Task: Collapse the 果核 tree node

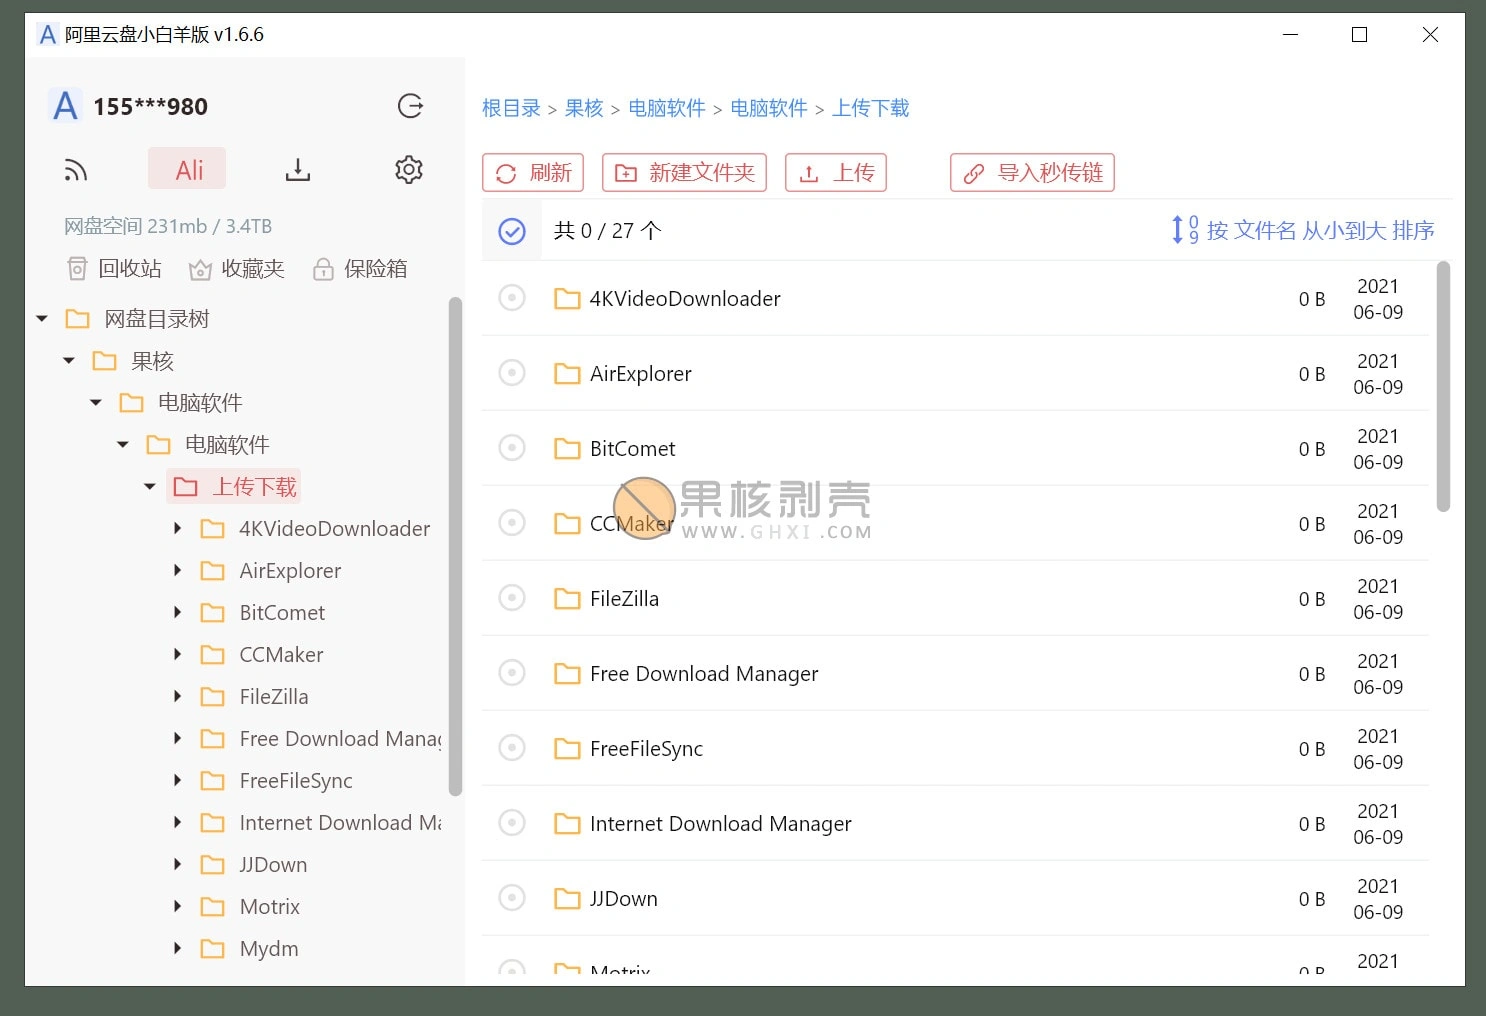Action: tap(69, 361)
